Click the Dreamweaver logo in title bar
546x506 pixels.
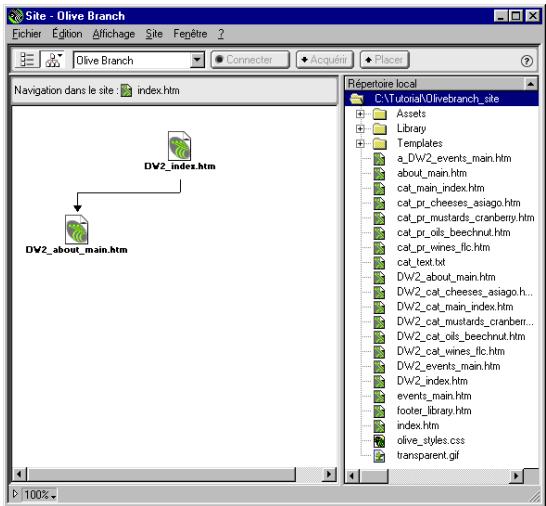pos(16,16)
